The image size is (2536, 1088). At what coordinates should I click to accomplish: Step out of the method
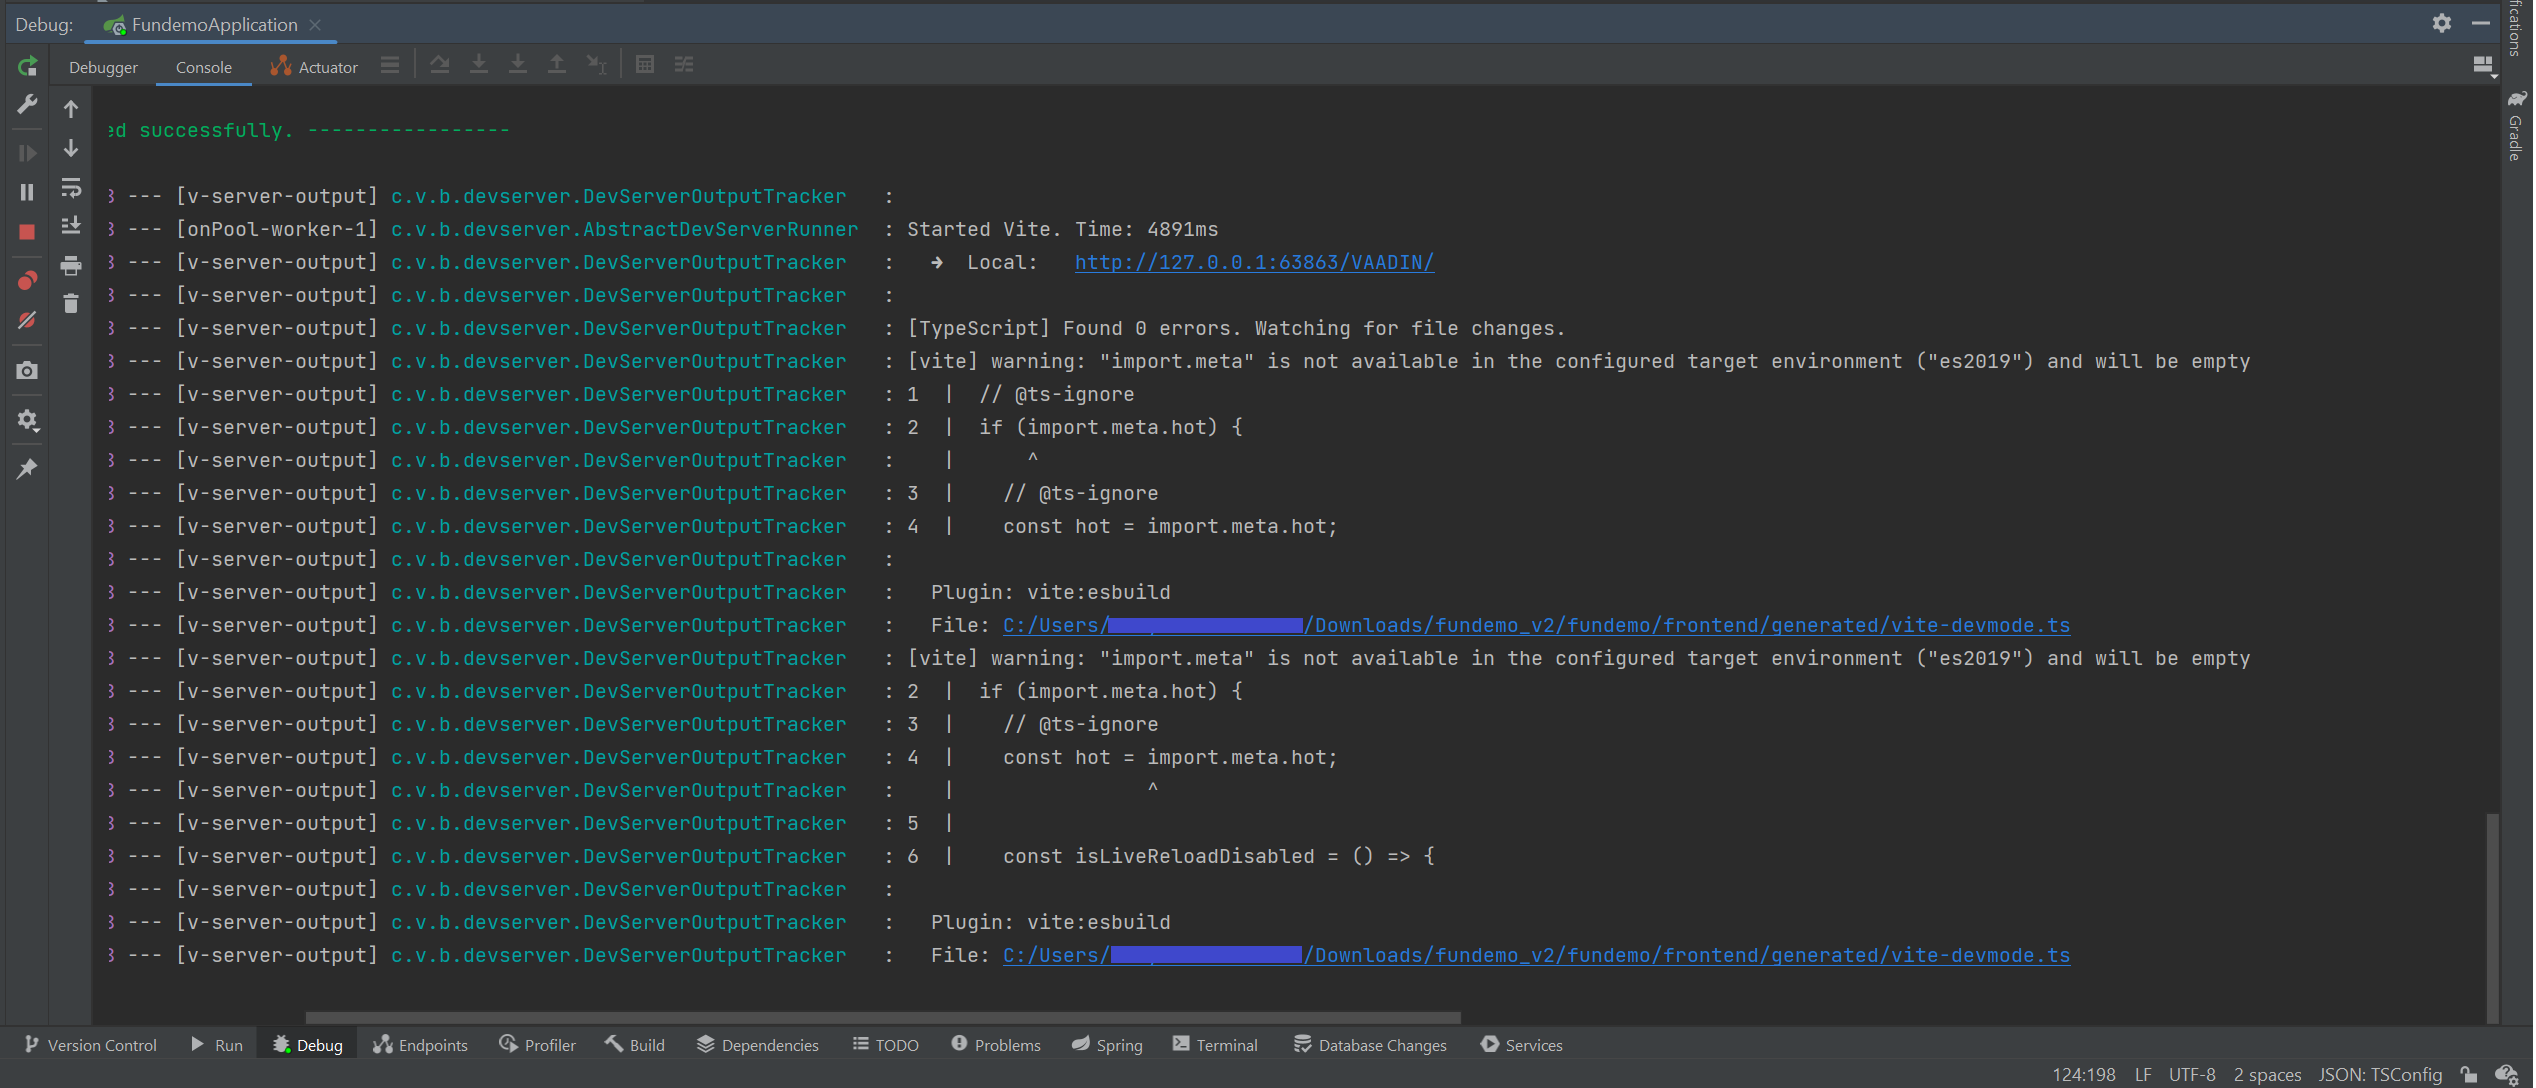point(557,65)
